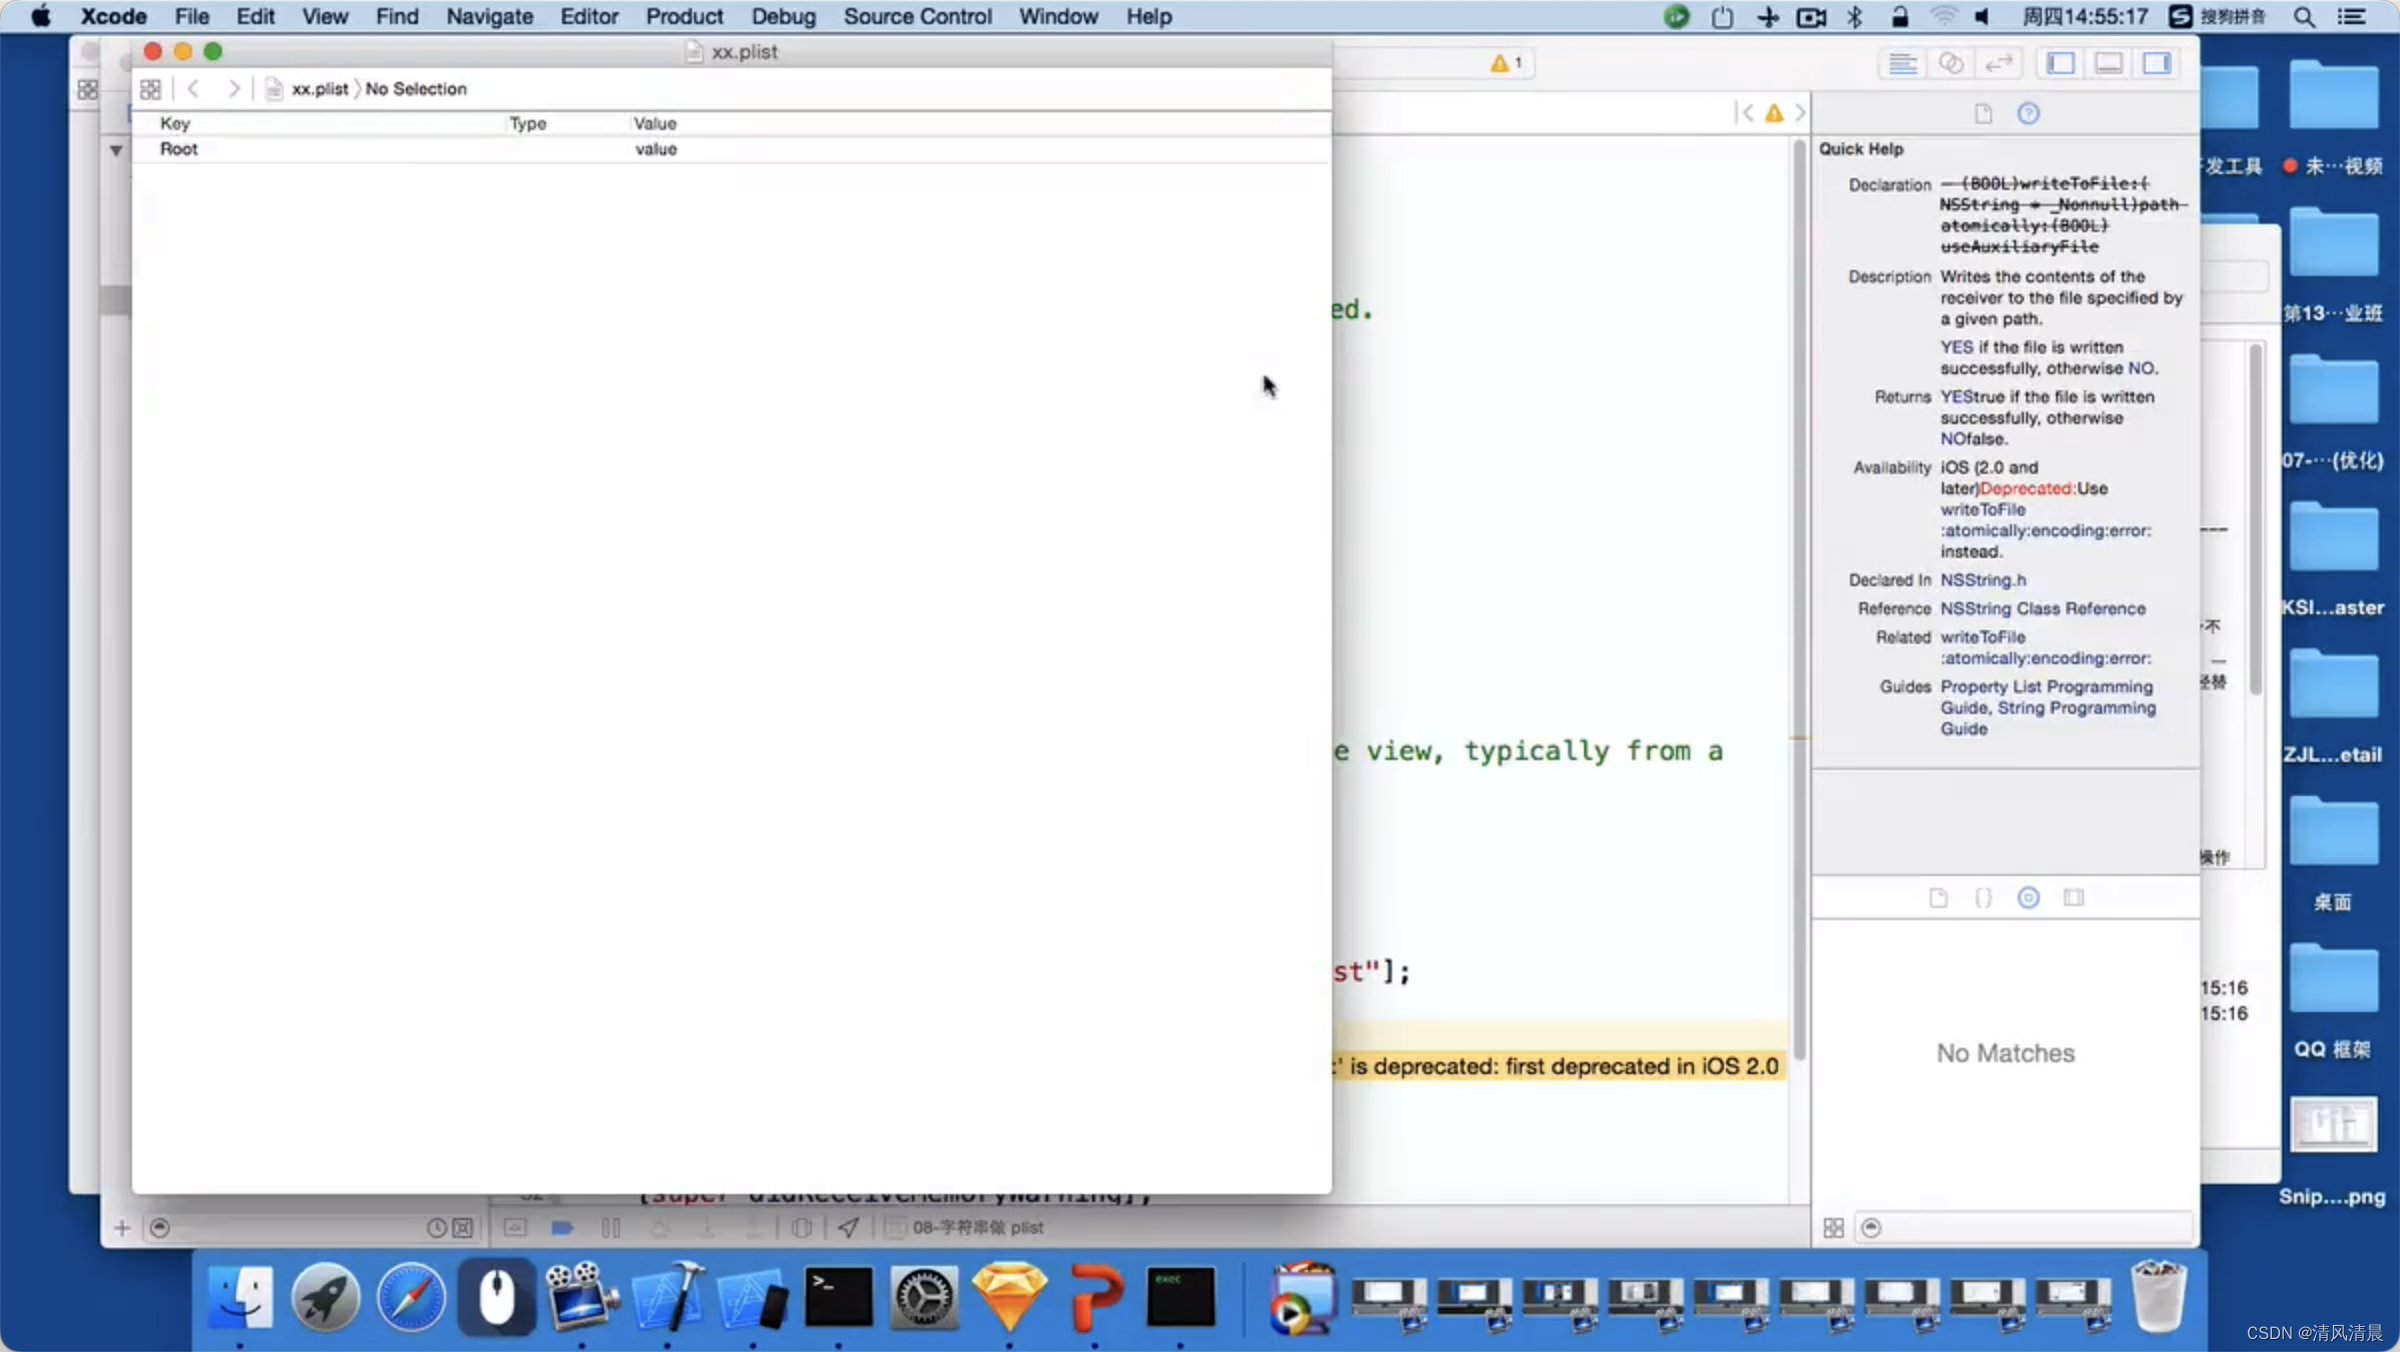Click the issue warning triangle in the jump bar
Screen dimensions: 2400x1352
point(1774,113)
